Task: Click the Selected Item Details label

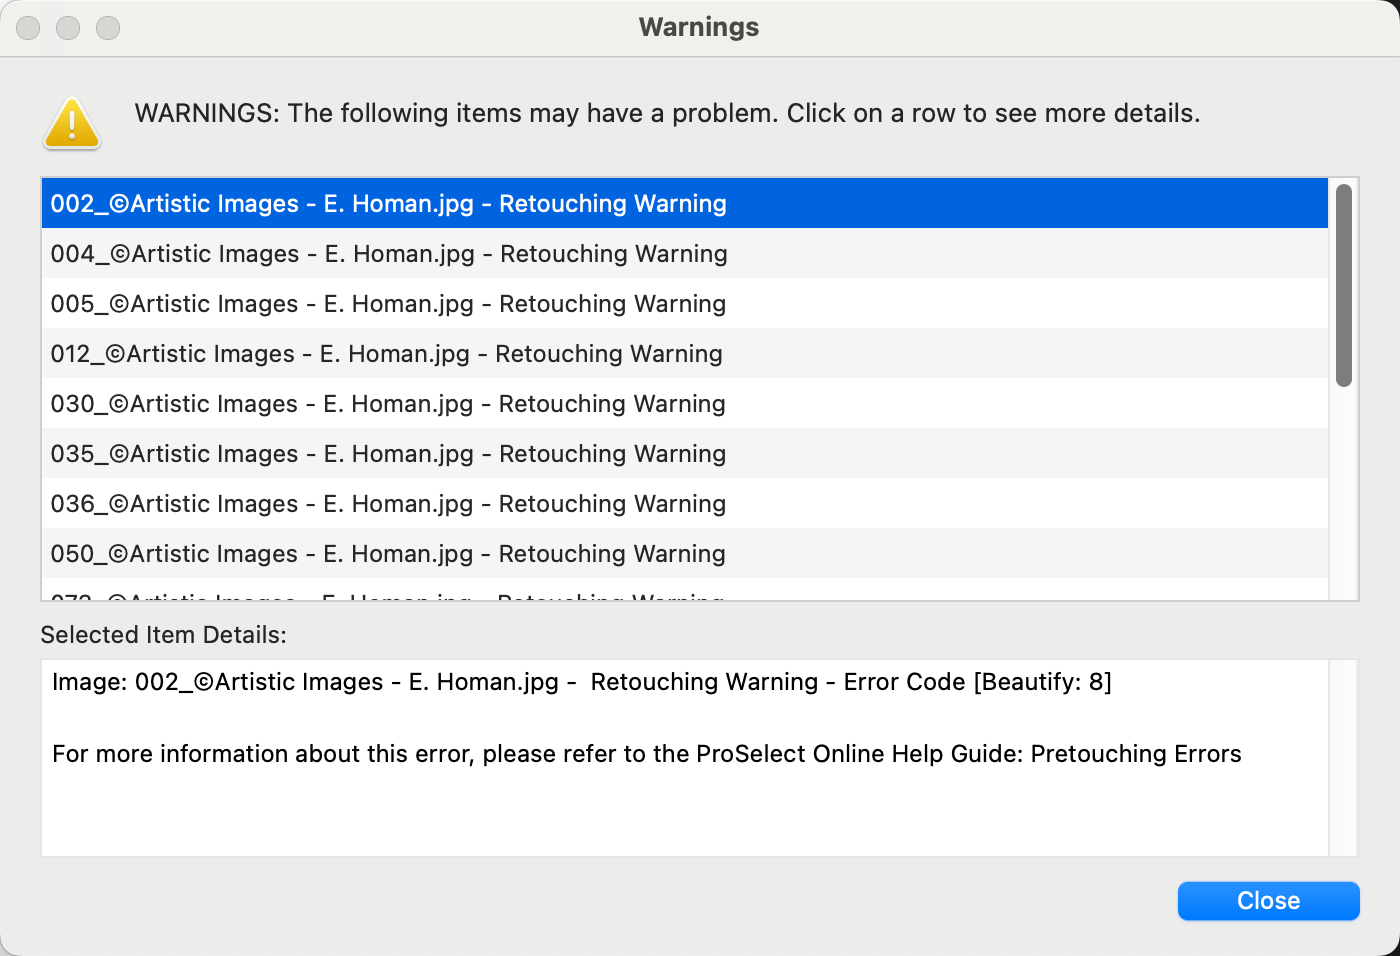Action: 163,635
